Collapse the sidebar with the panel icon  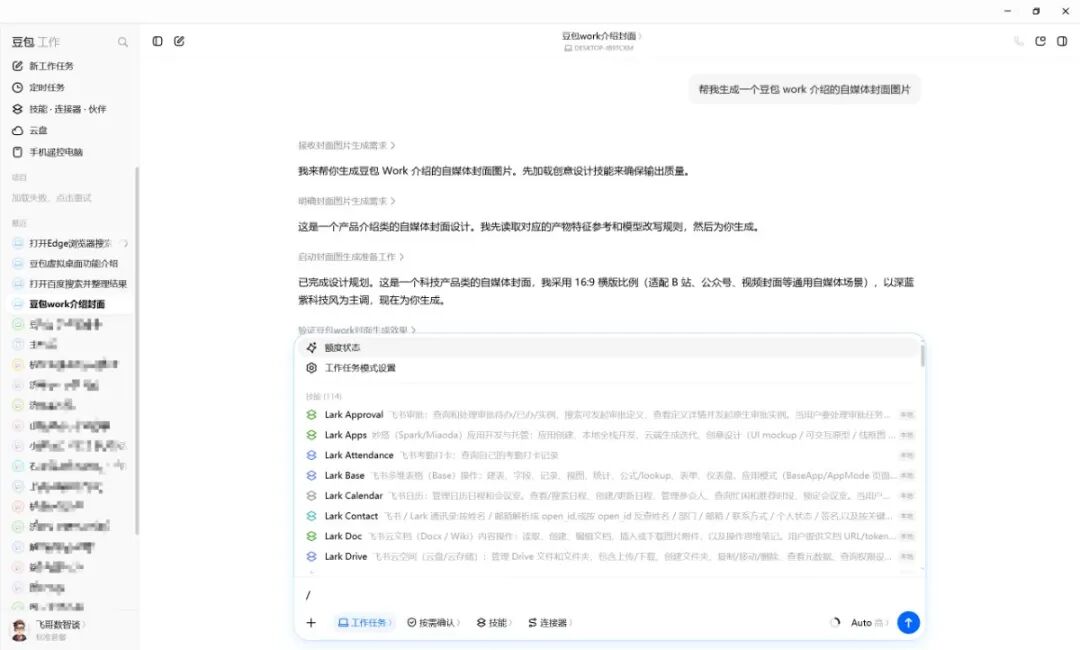[158, 41]
